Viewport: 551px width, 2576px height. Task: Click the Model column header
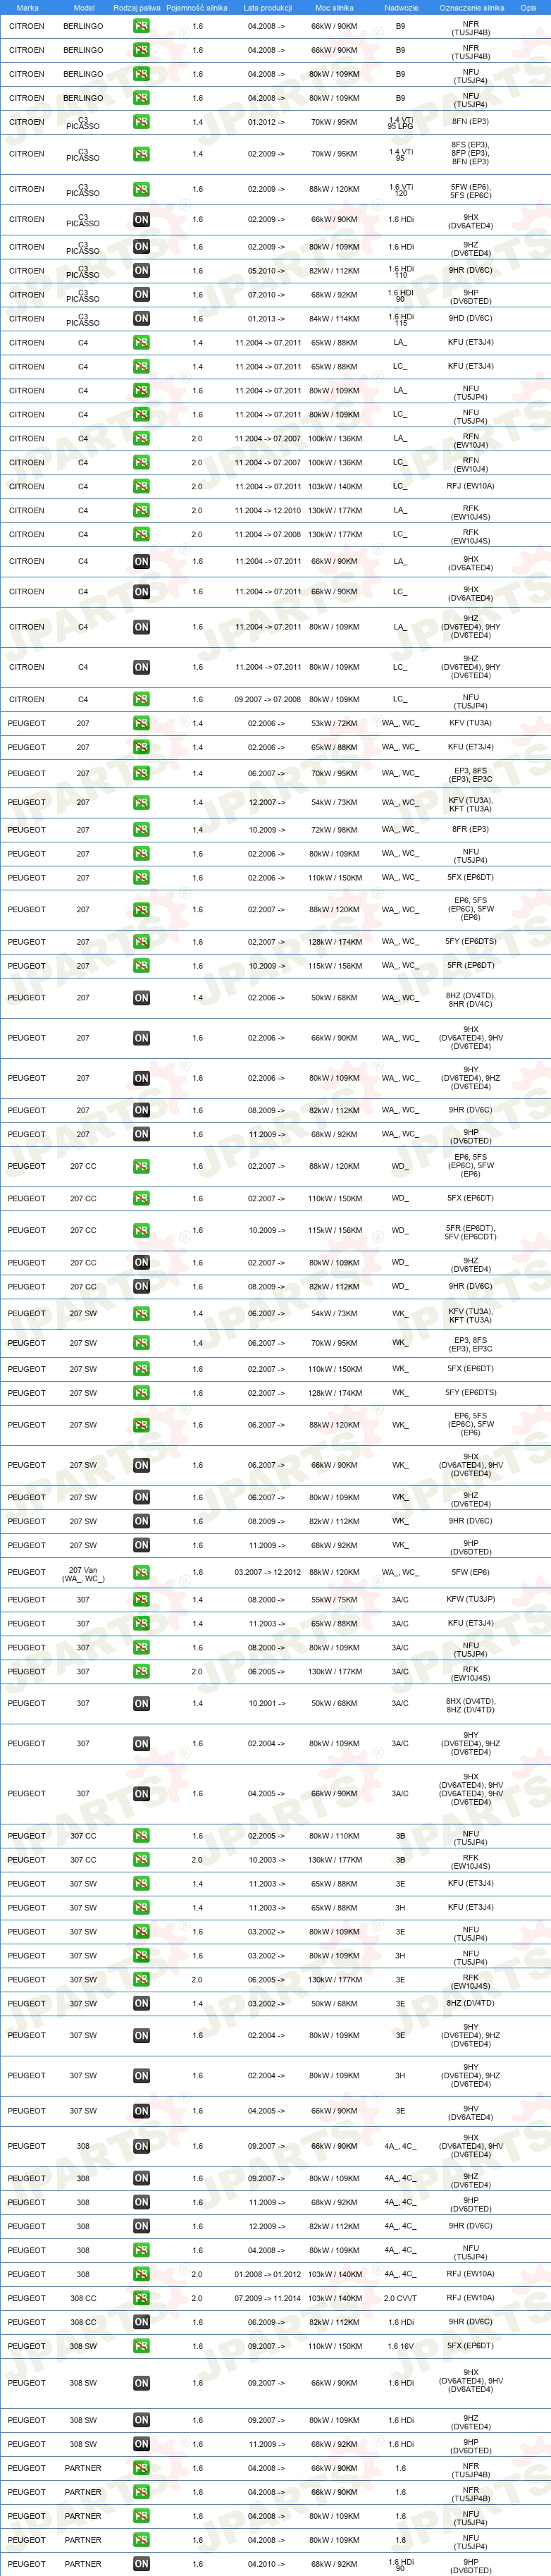click(x=84, y=8)
